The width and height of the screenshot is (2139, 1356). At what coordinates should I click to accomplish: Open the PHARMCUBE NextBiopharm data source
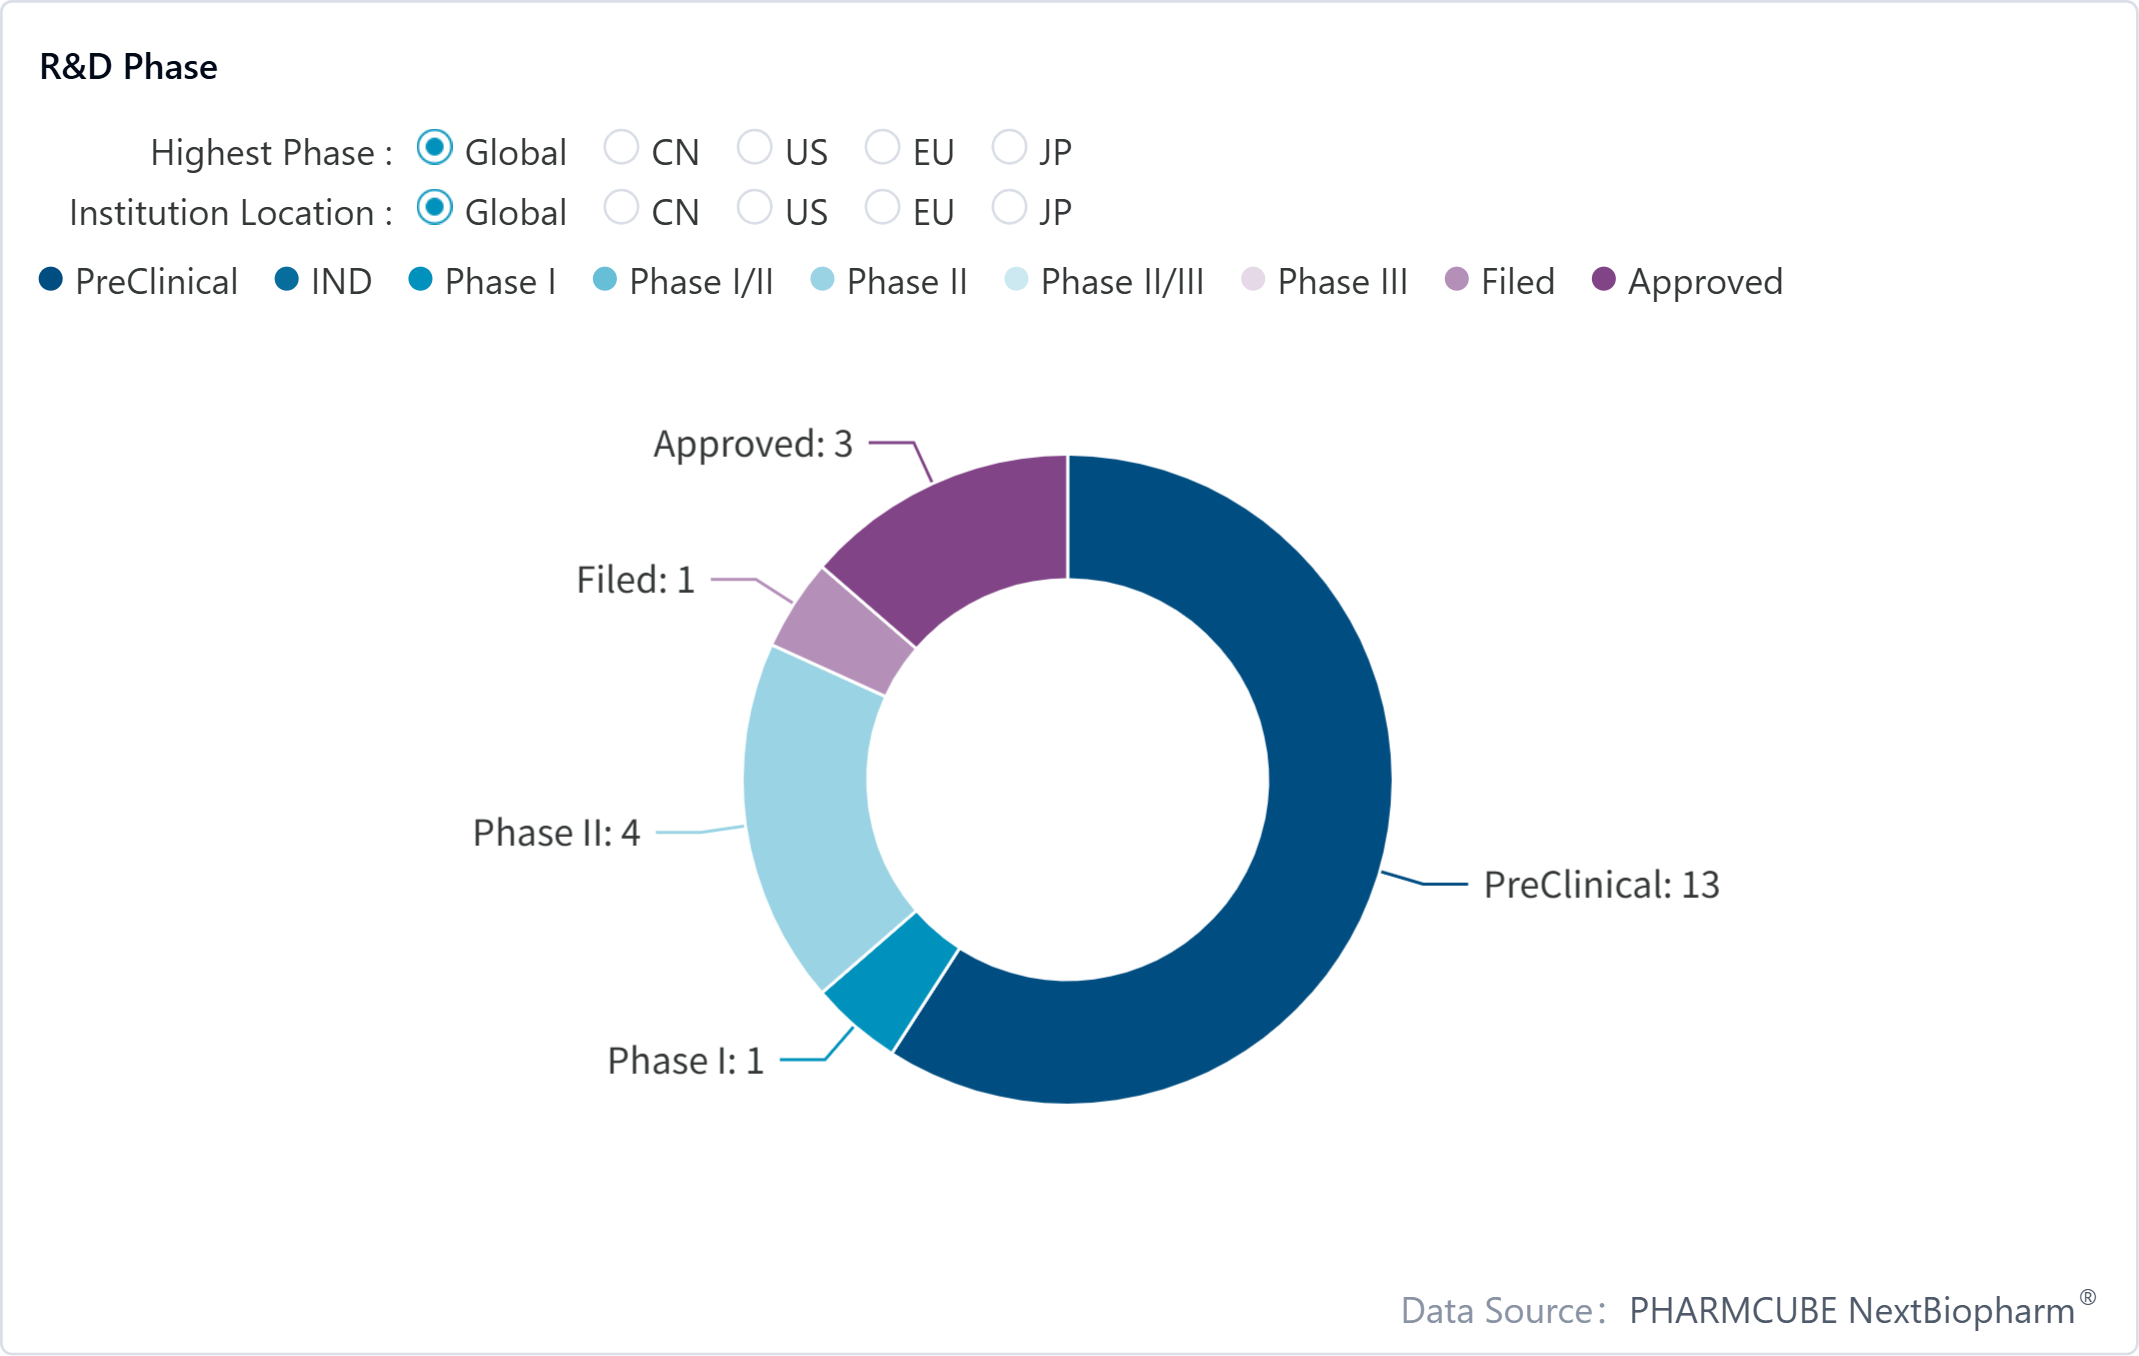pyautogui.click(x=1851, y=1310)
